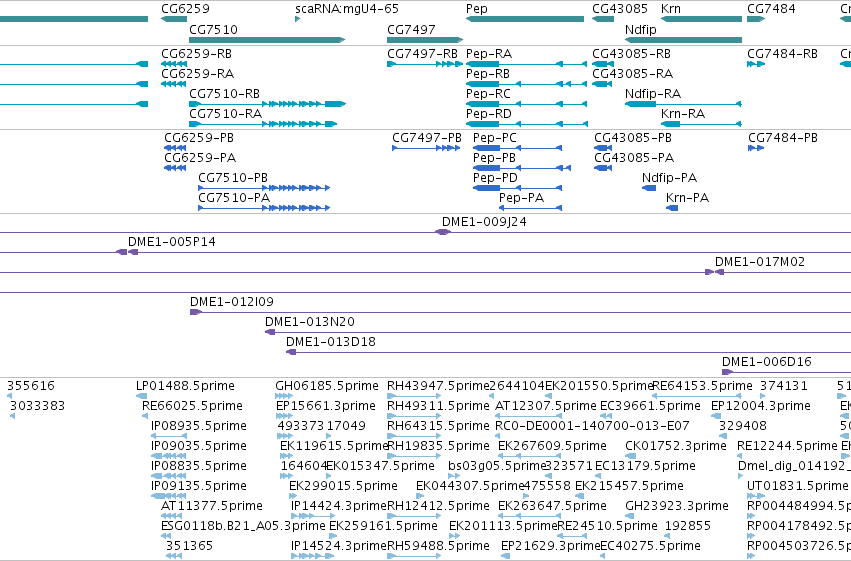Select the Pep gene bar
The height and width of the screenshot is (561, 851).
525,19
